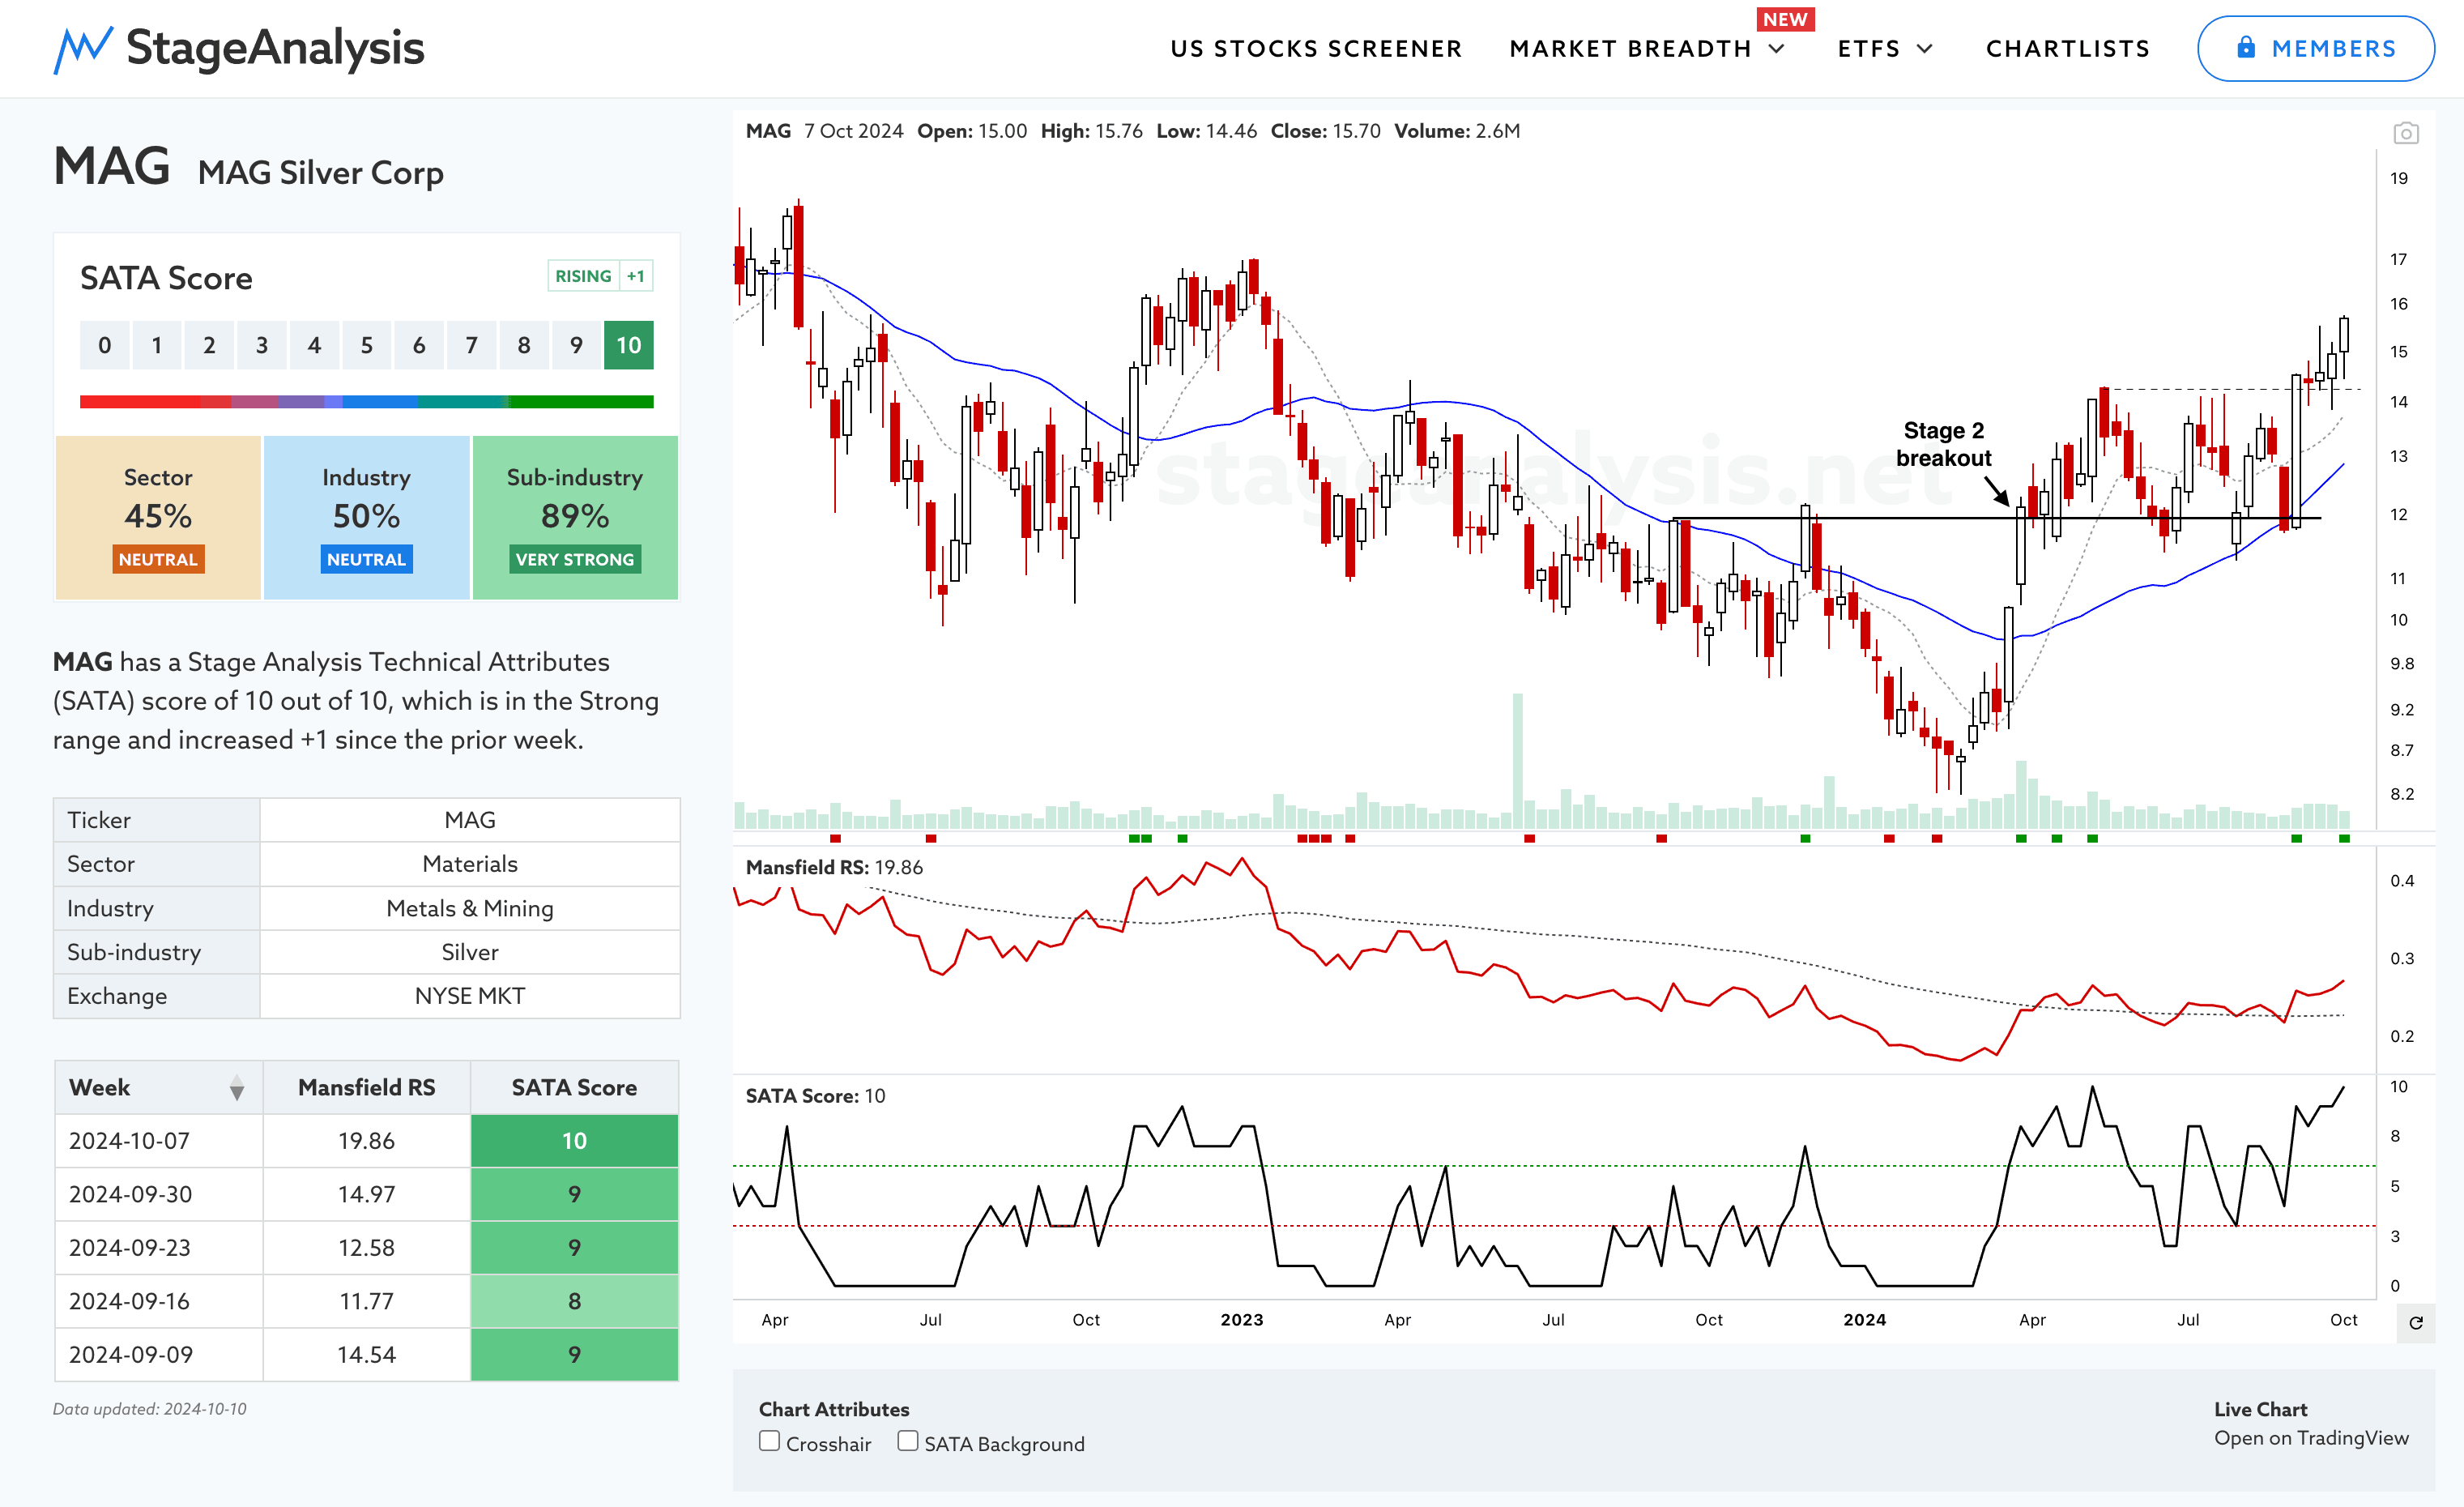The height and width of the screenshot is (1507, 2464).
Task: Click the 2024 label on time axis
Action: (1864, 1320)
